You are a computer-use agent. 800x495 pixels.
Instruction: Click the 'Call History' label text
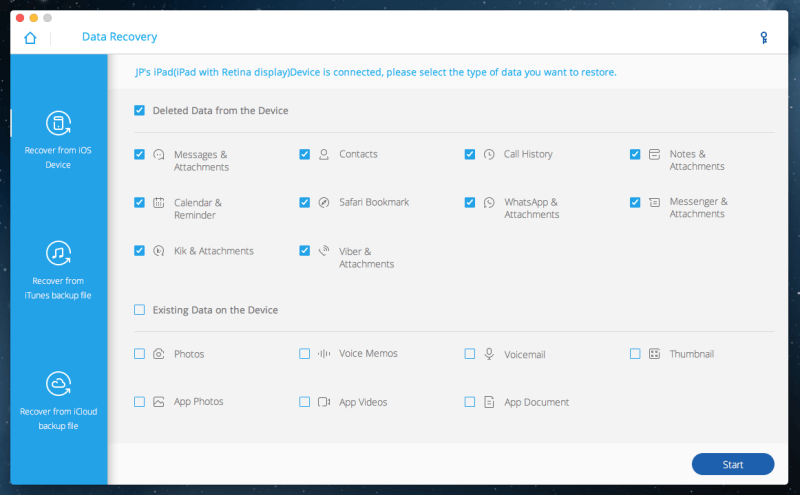(x=528, y=154)
